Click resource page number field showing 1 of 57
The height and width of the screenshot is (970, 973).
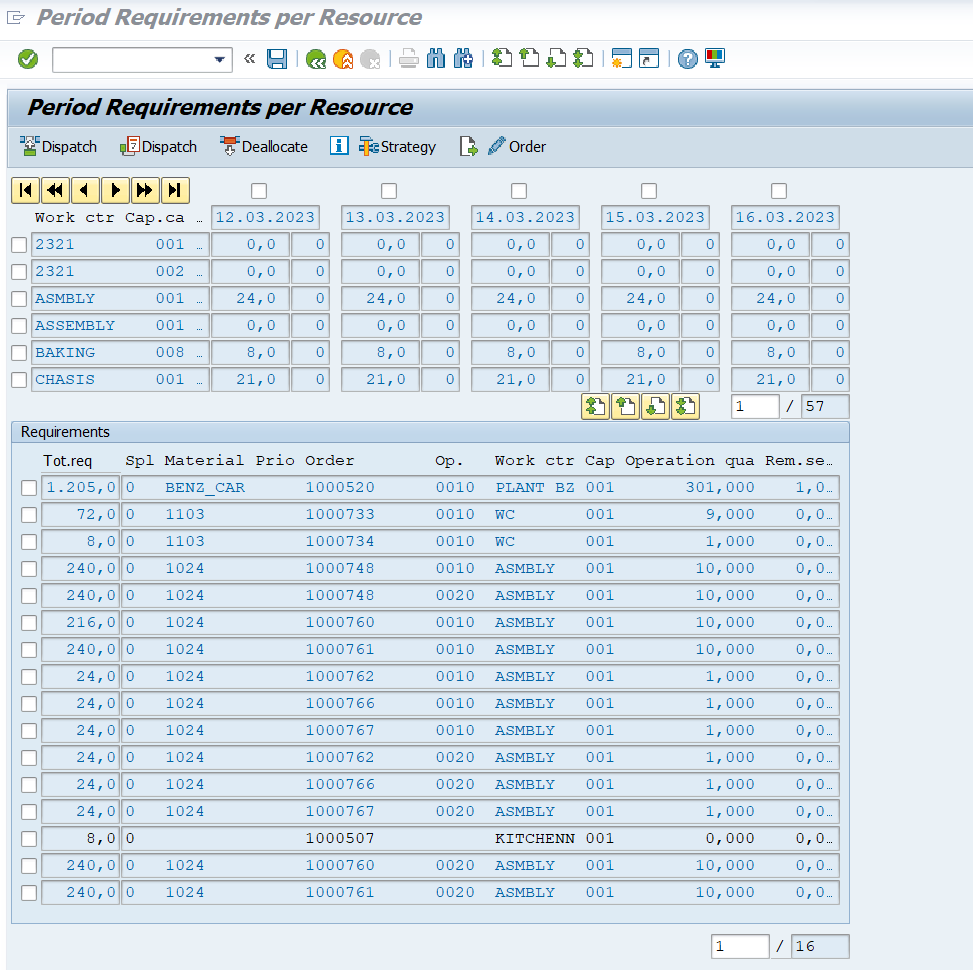[x=755, y=406]
